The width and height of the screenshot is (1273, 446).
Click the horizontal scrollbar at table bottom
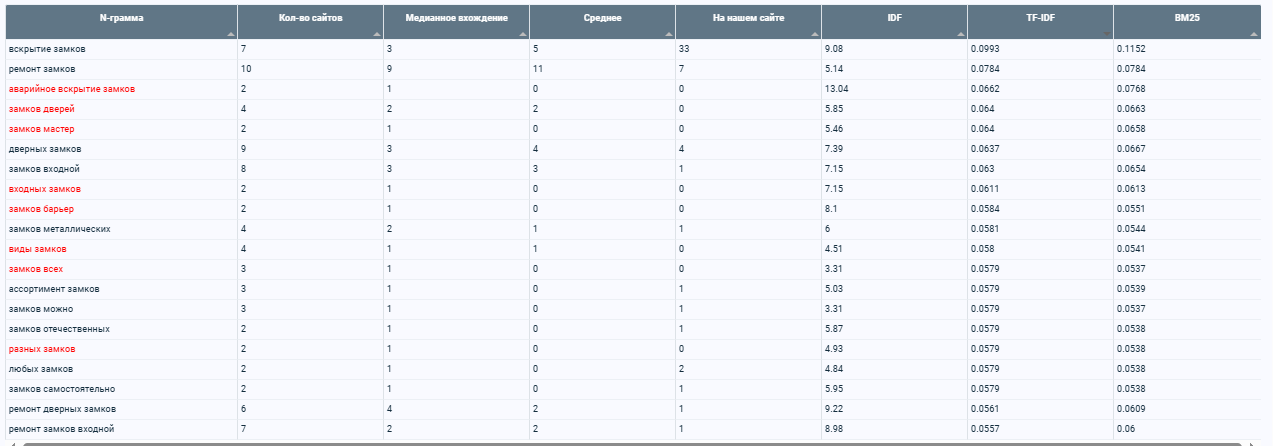tap(630, 443)
